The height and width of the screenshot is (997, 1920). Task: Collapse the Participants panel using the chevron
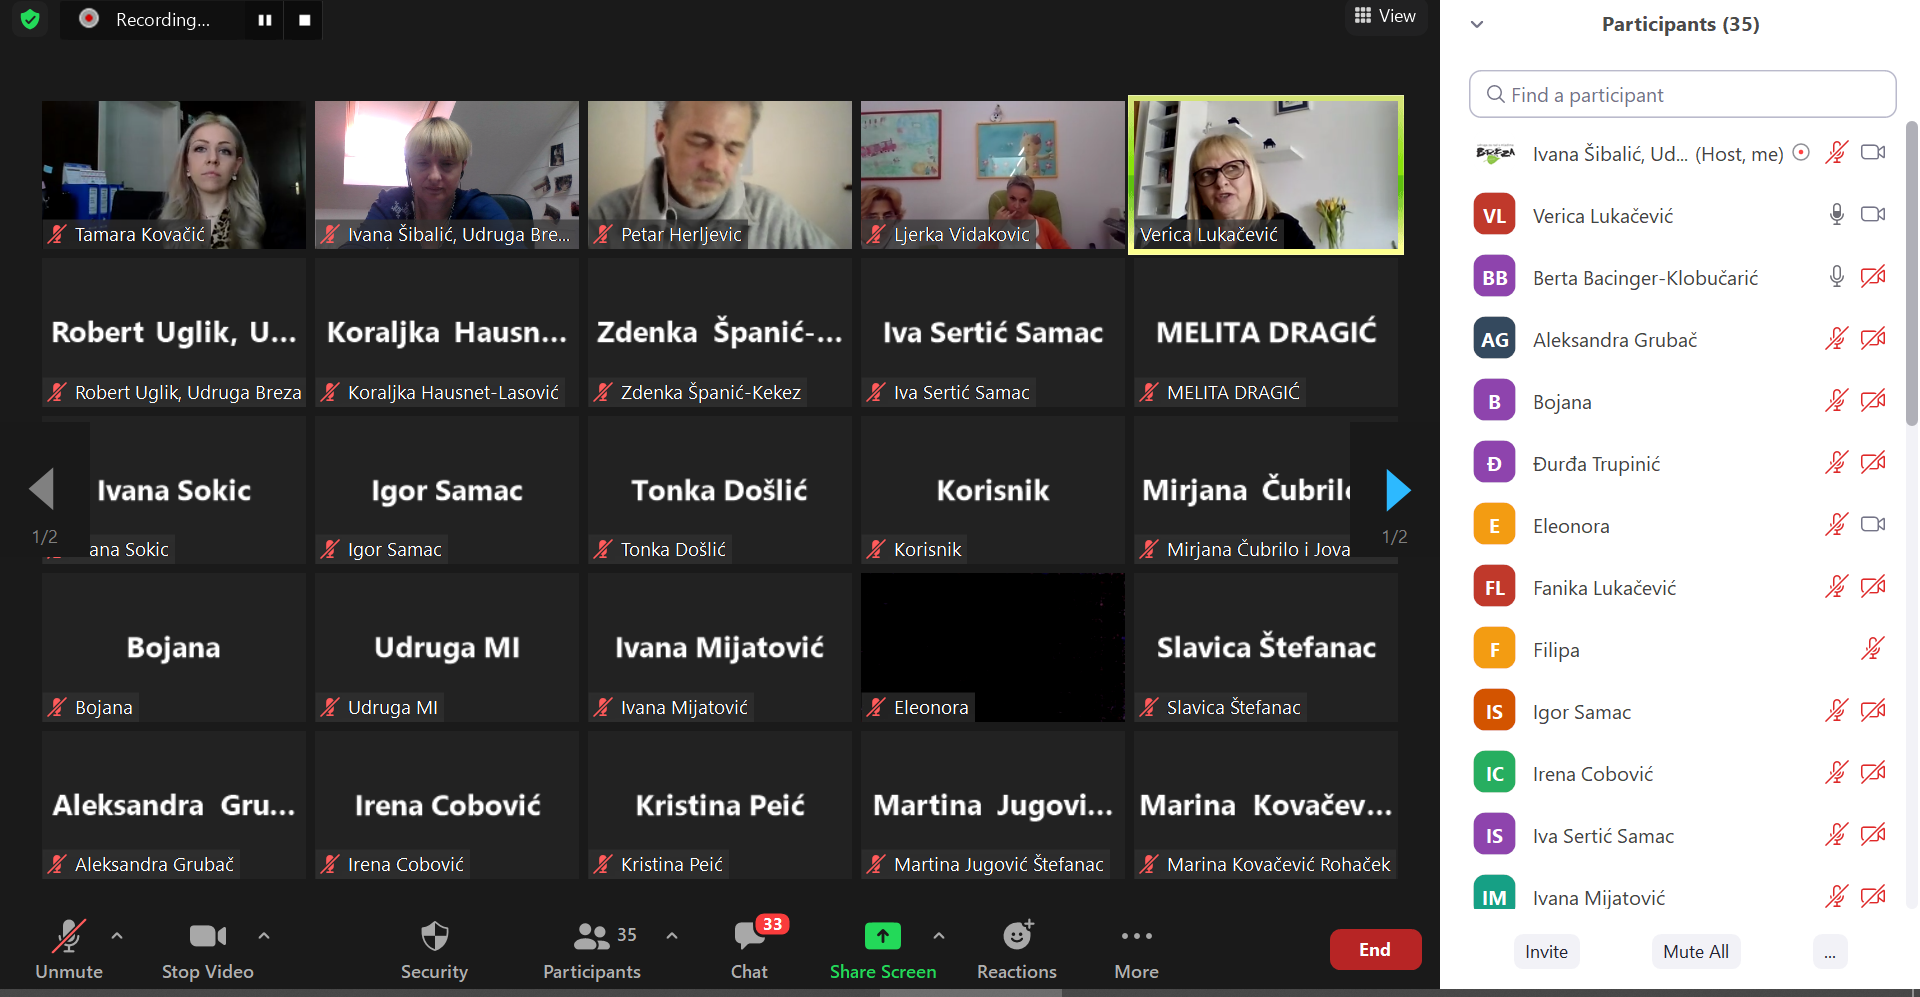(1477, 24)
